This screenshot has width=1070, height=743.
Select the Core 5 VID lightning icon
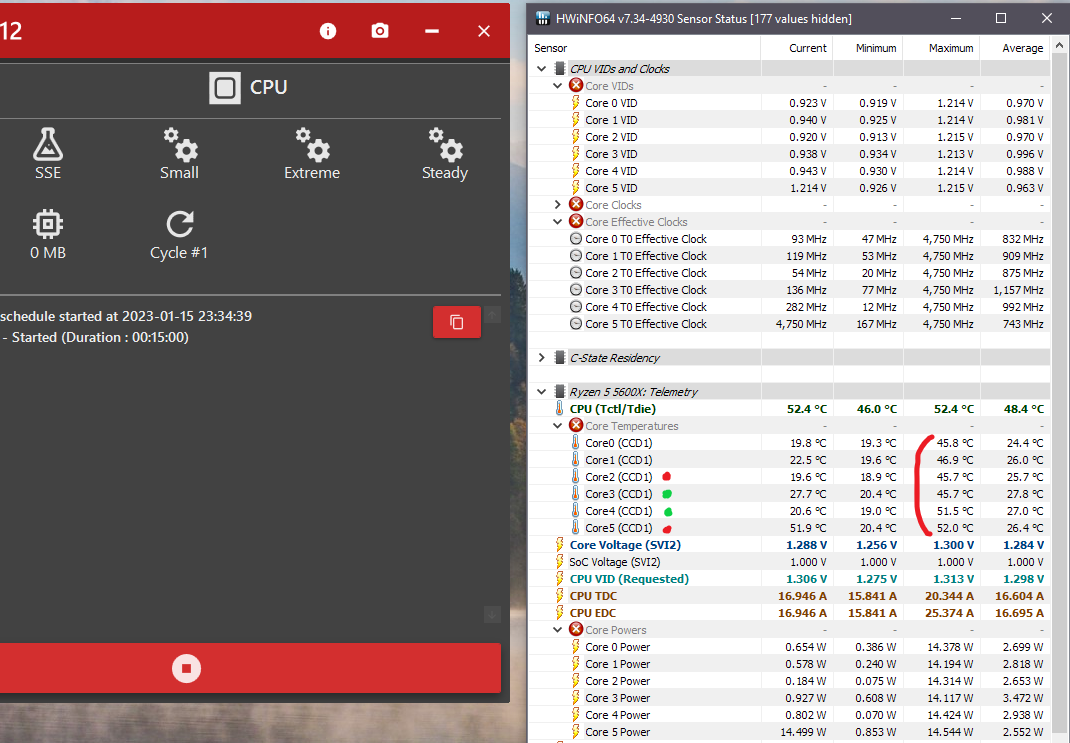pyautogui.click(x=576, y=187)
